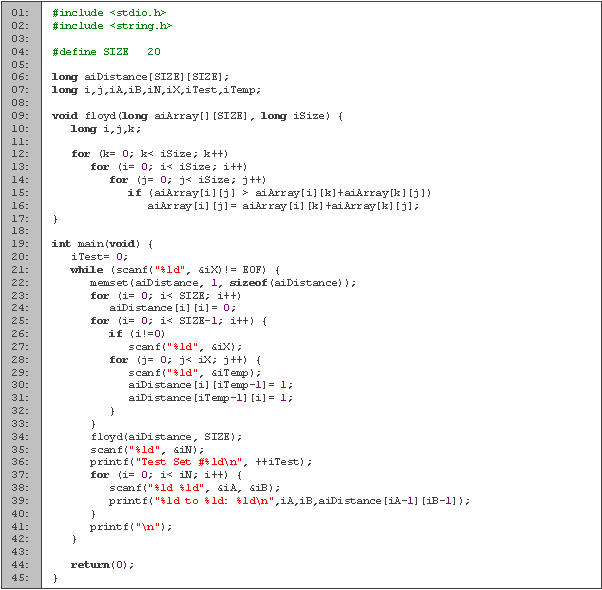Click the 'void floyd(long aiArray[][SIZE]' function header

click(197, 116)
